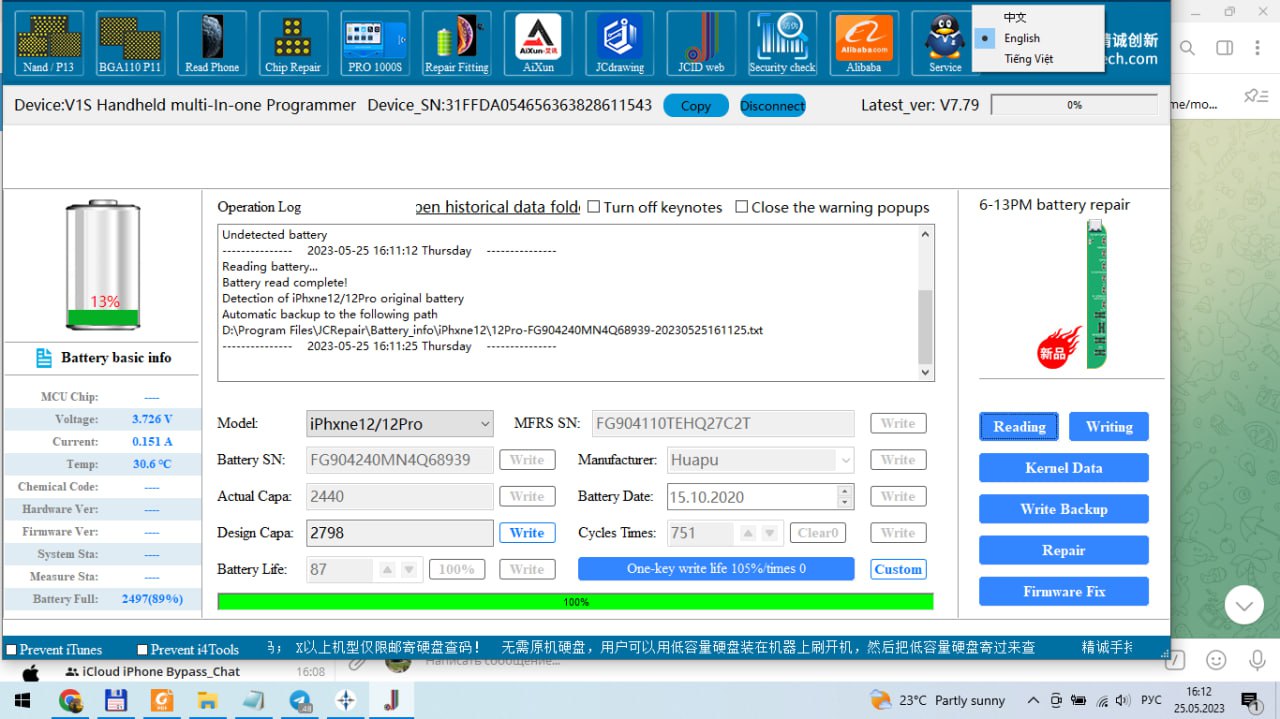The height and width of the screenshot is (719, 1280).
Task: Open the Windows Start menu
Action: coord(22,700)
